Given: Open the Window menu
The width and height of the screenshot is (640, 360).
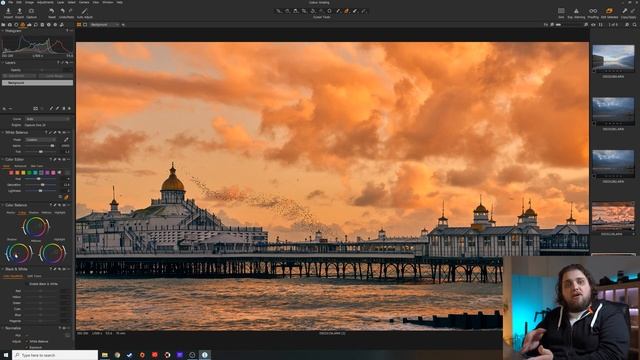Looking at the screenshot, I should tap(108, 2).
